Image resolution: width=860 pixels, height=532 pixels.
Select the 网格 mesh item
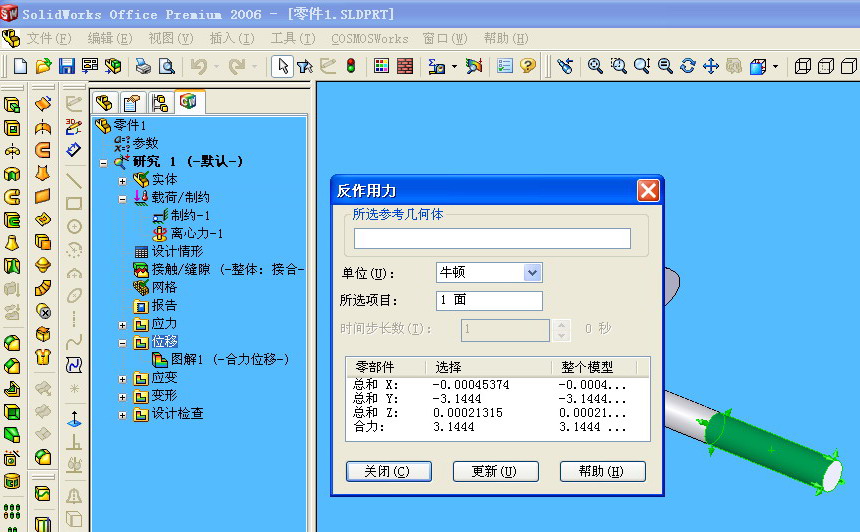[164, 287]
